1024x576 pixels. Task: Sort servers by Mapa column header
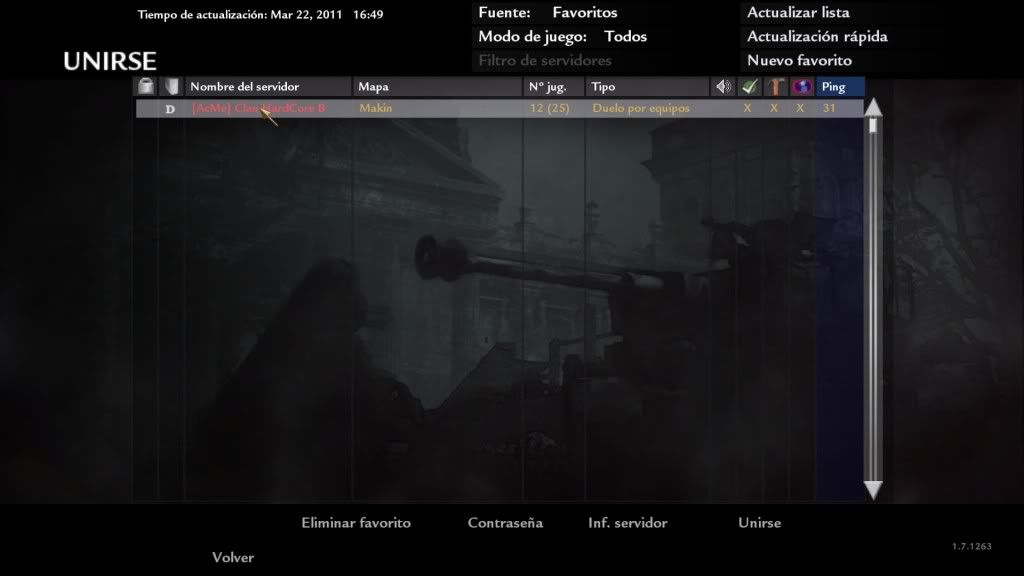[x=437, y=86]
